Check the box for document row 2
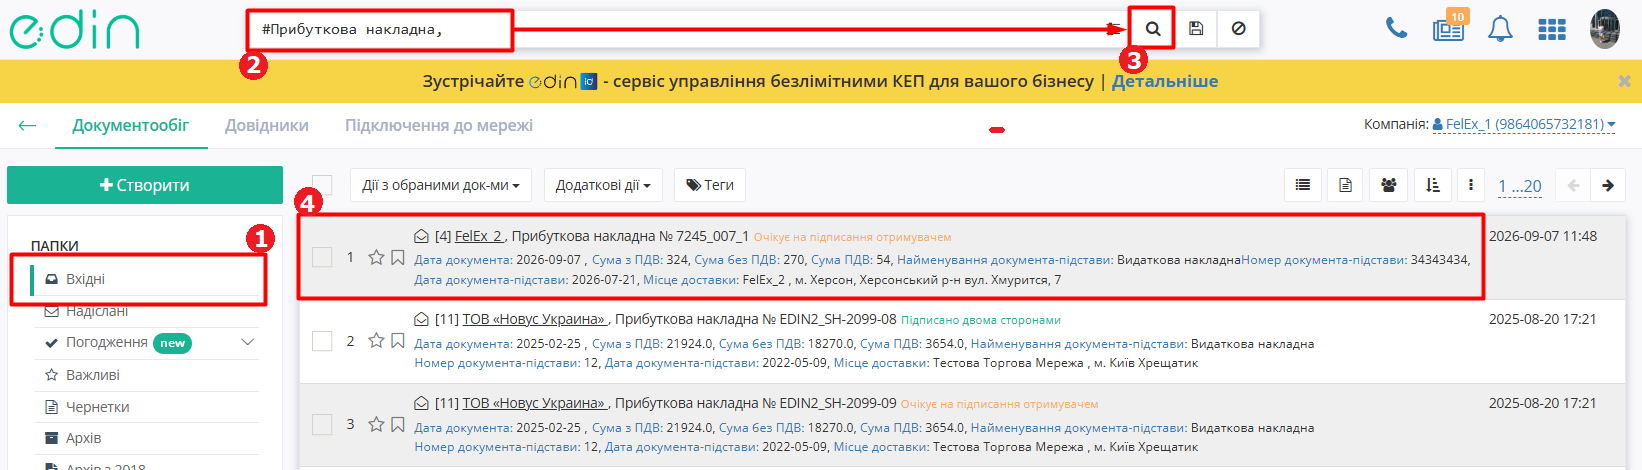 coord(322,341)
